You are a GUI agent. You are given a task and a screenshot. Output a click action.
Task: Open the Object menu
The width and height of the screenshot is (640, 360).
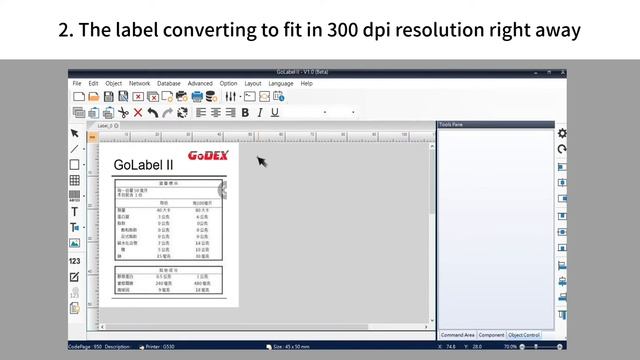tap(113, 83)
